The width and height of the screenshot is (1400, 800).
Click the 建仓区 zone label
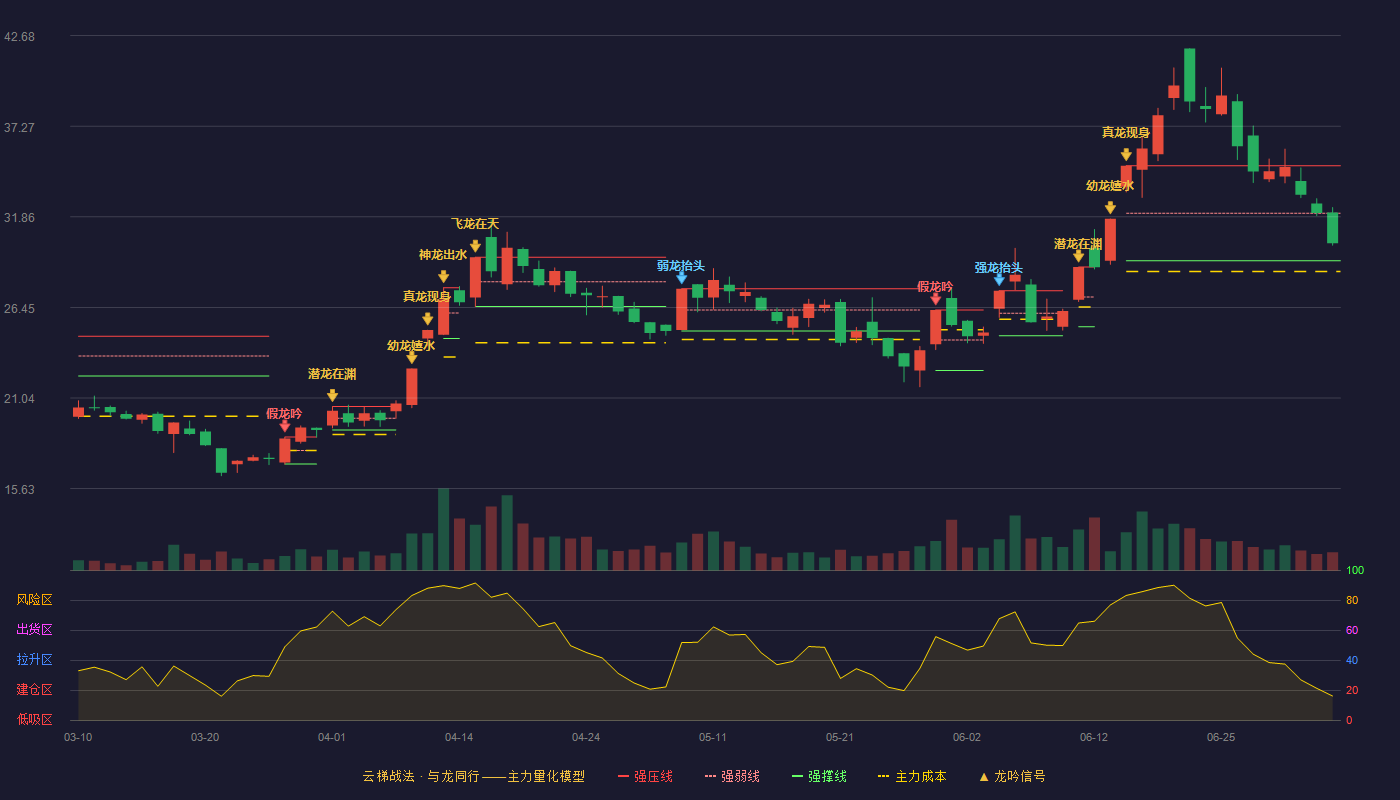pyautogui.click(x=34, y=690)
